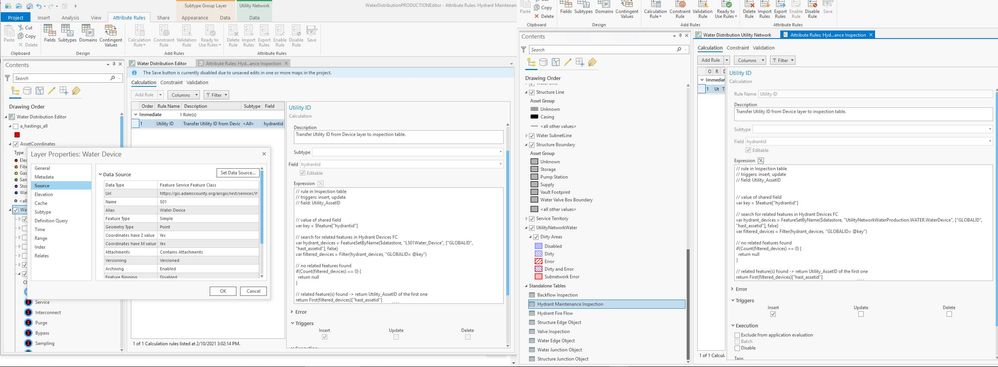Toggle UtilityNetworkWater layer checkbox

pos(532,227)
